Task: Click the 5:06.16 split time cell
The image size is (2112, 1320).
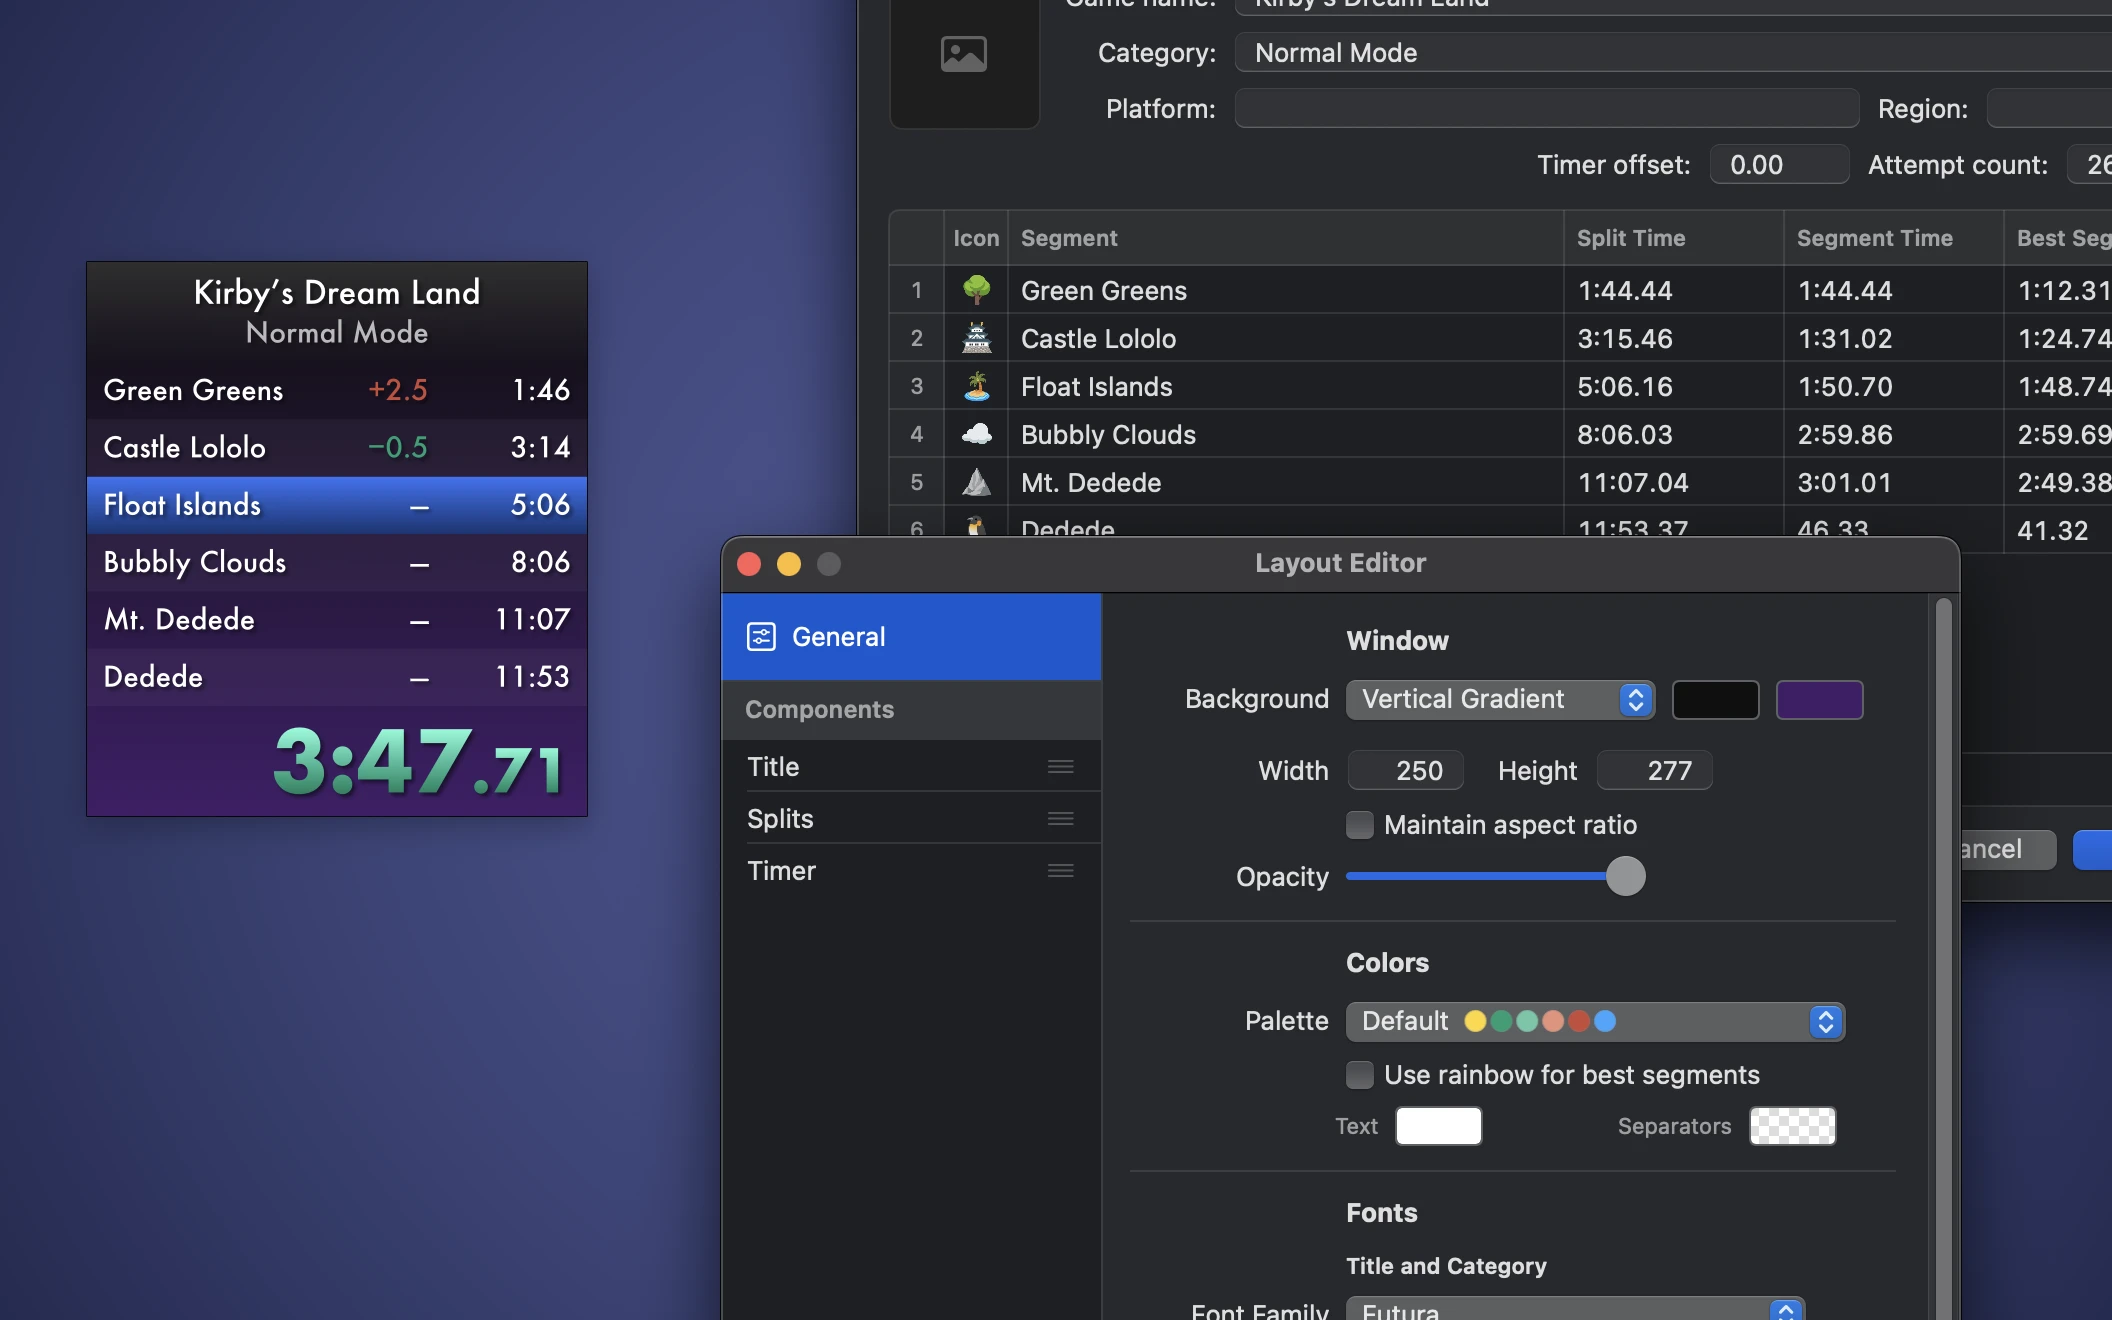Action: point(1674,387)
